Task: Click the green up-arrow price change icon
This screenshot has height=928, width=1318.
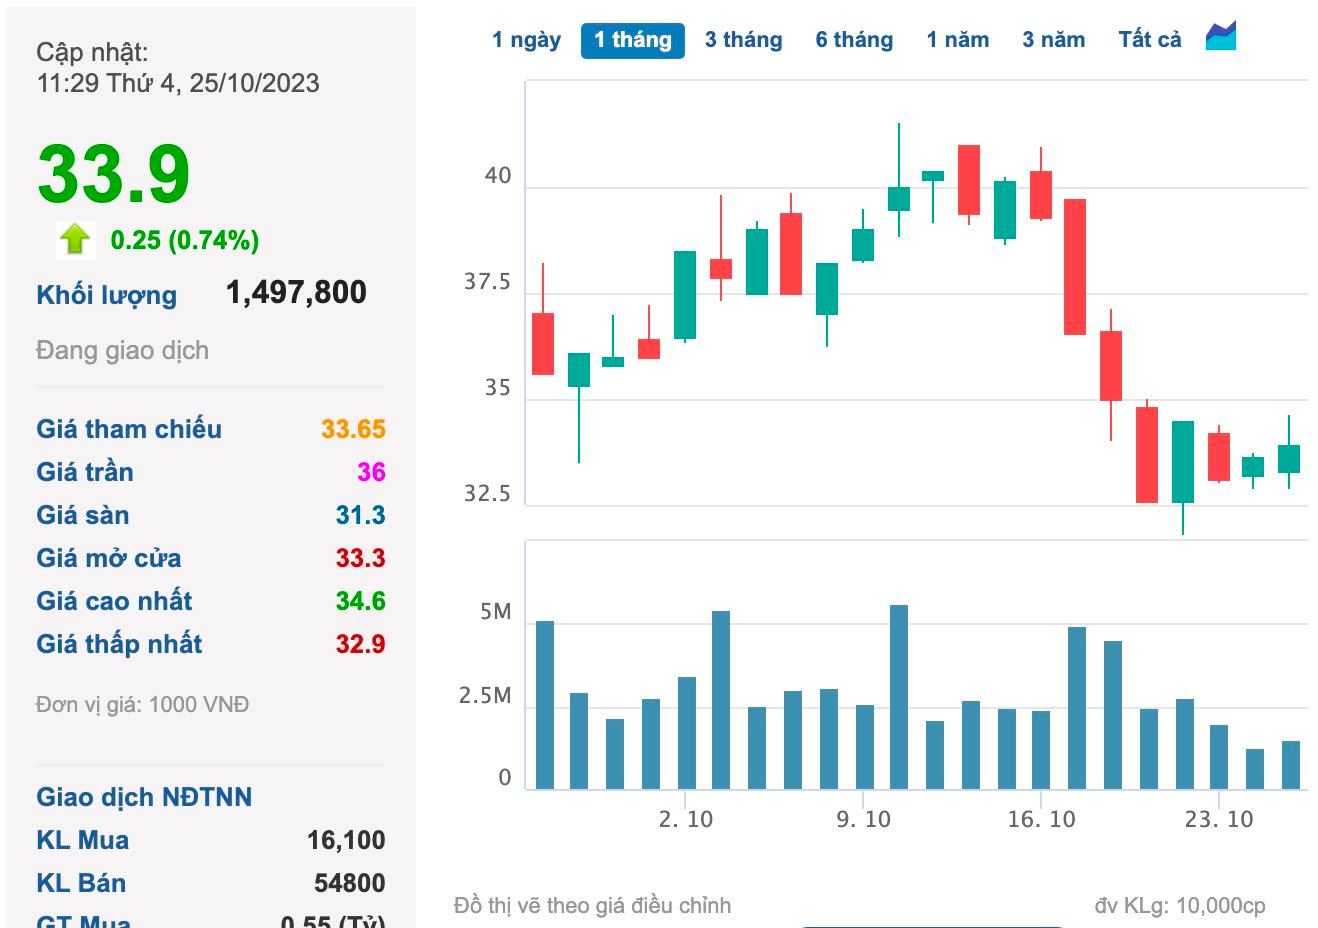Action: [75, 240]
